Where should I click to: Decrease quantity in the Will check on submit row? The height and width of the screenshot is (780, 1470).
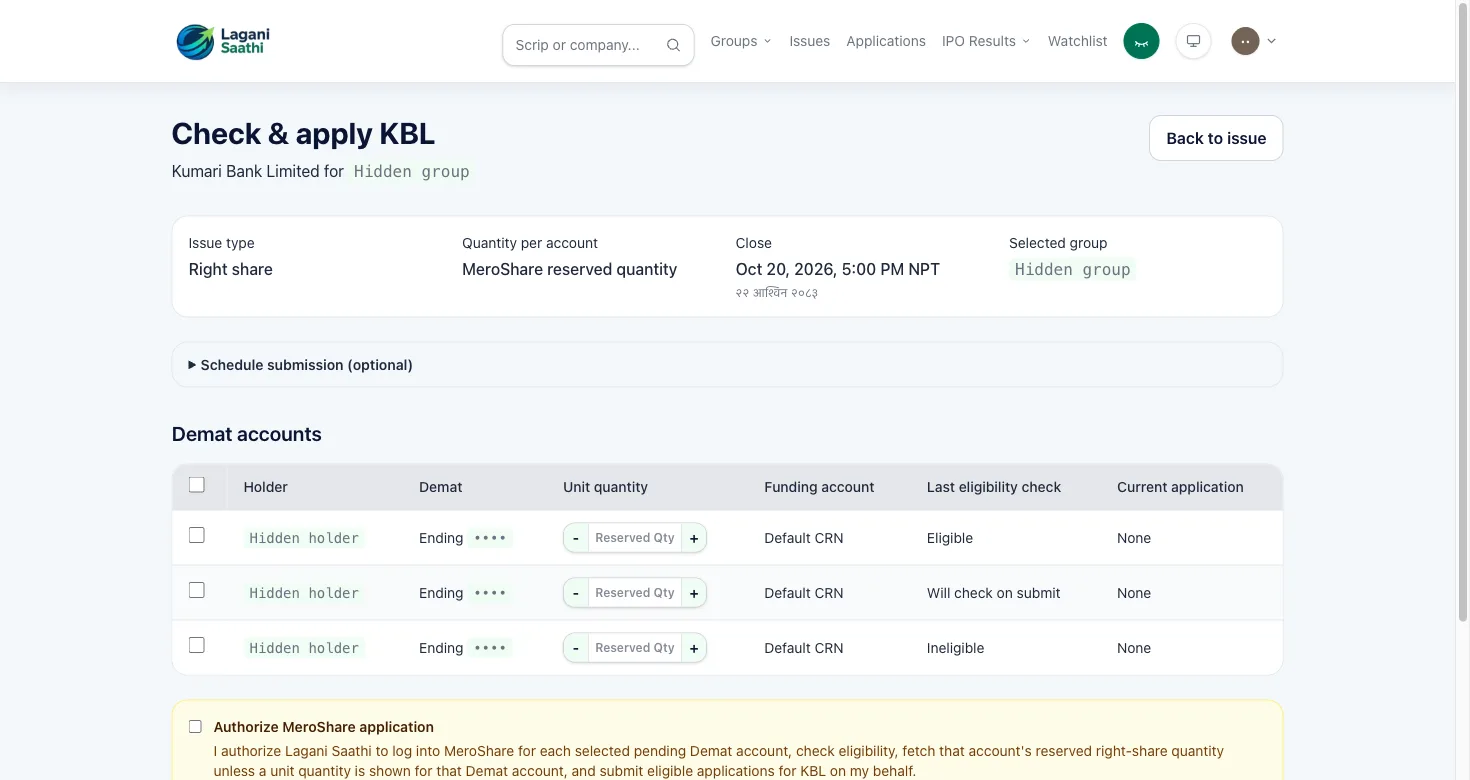(576, 593)
